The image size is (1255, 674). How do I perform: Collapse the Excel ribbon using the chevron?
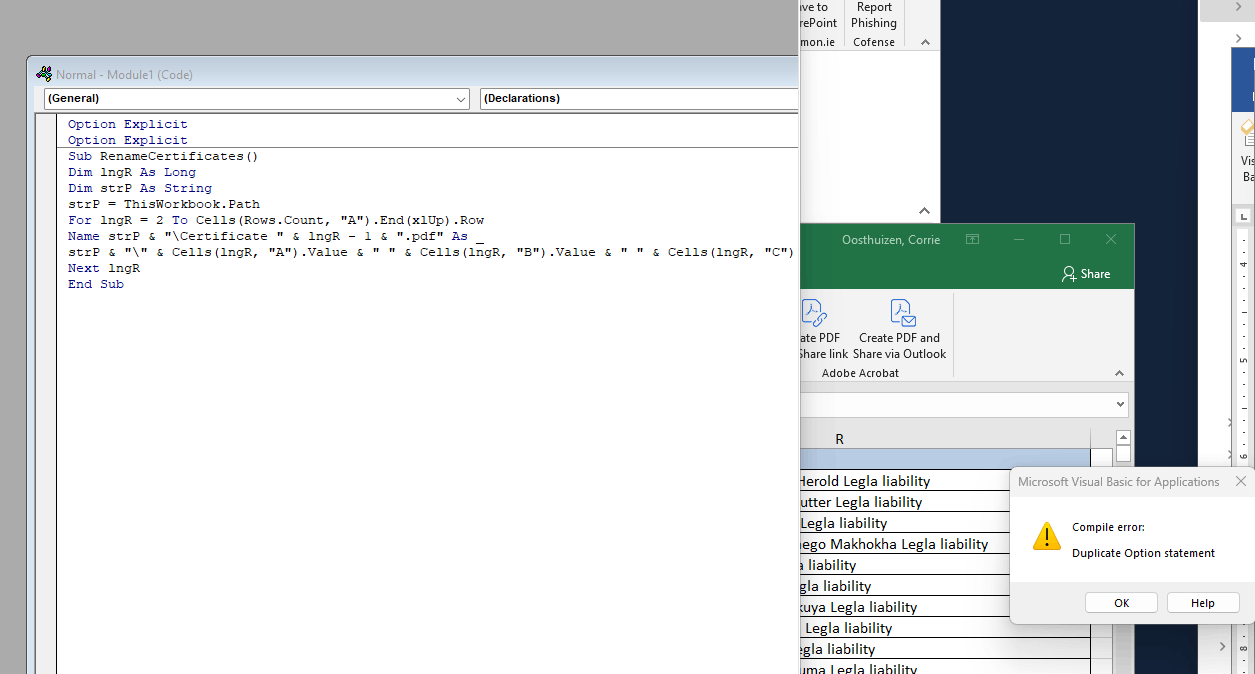coord(1119,373)
